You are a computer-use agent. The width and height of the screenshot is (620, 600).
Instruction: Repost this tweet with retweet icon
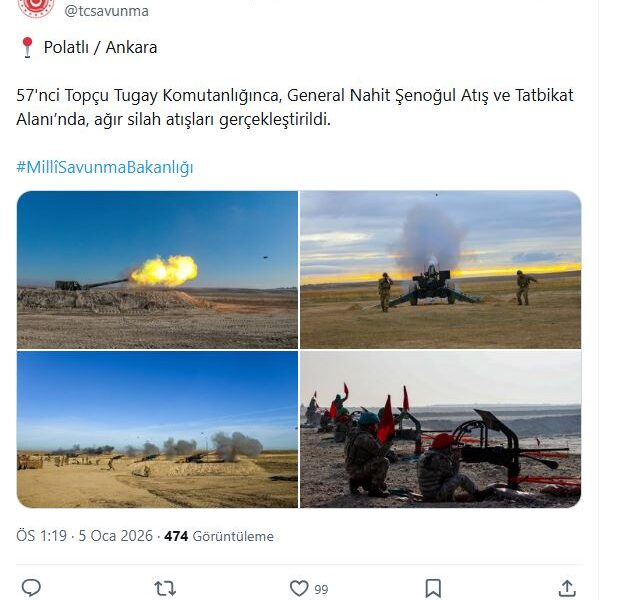(x=165, y=588)
